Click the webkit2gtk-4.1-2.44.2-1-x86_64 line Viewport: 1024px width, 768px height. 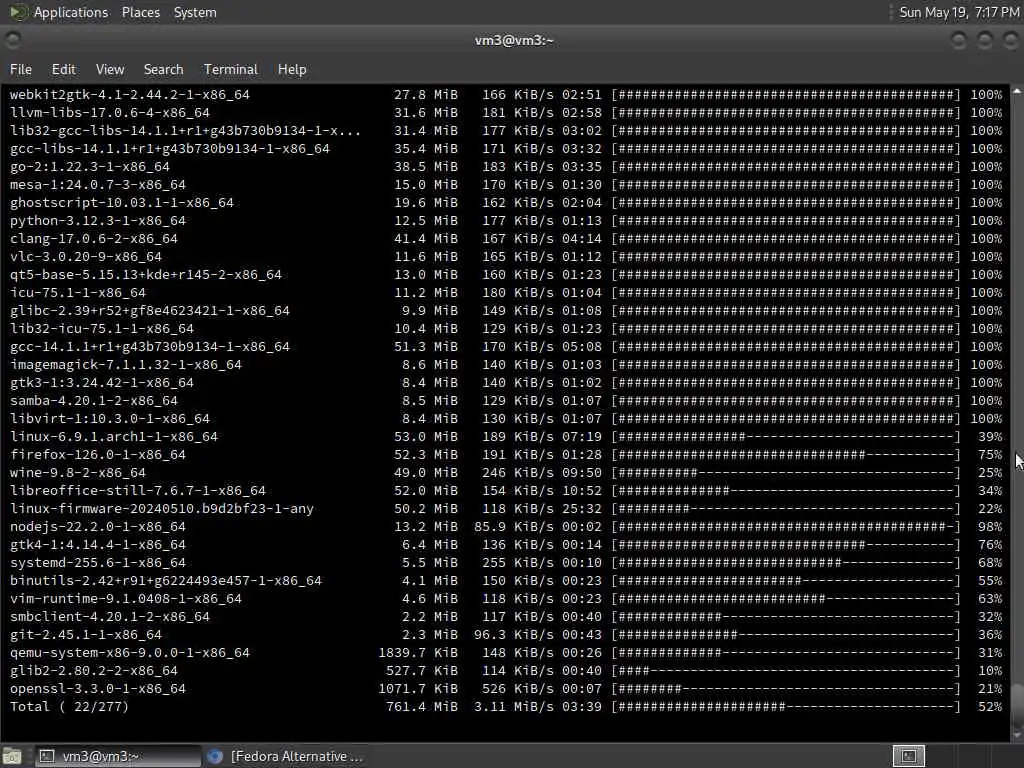(x=506, y=95)
